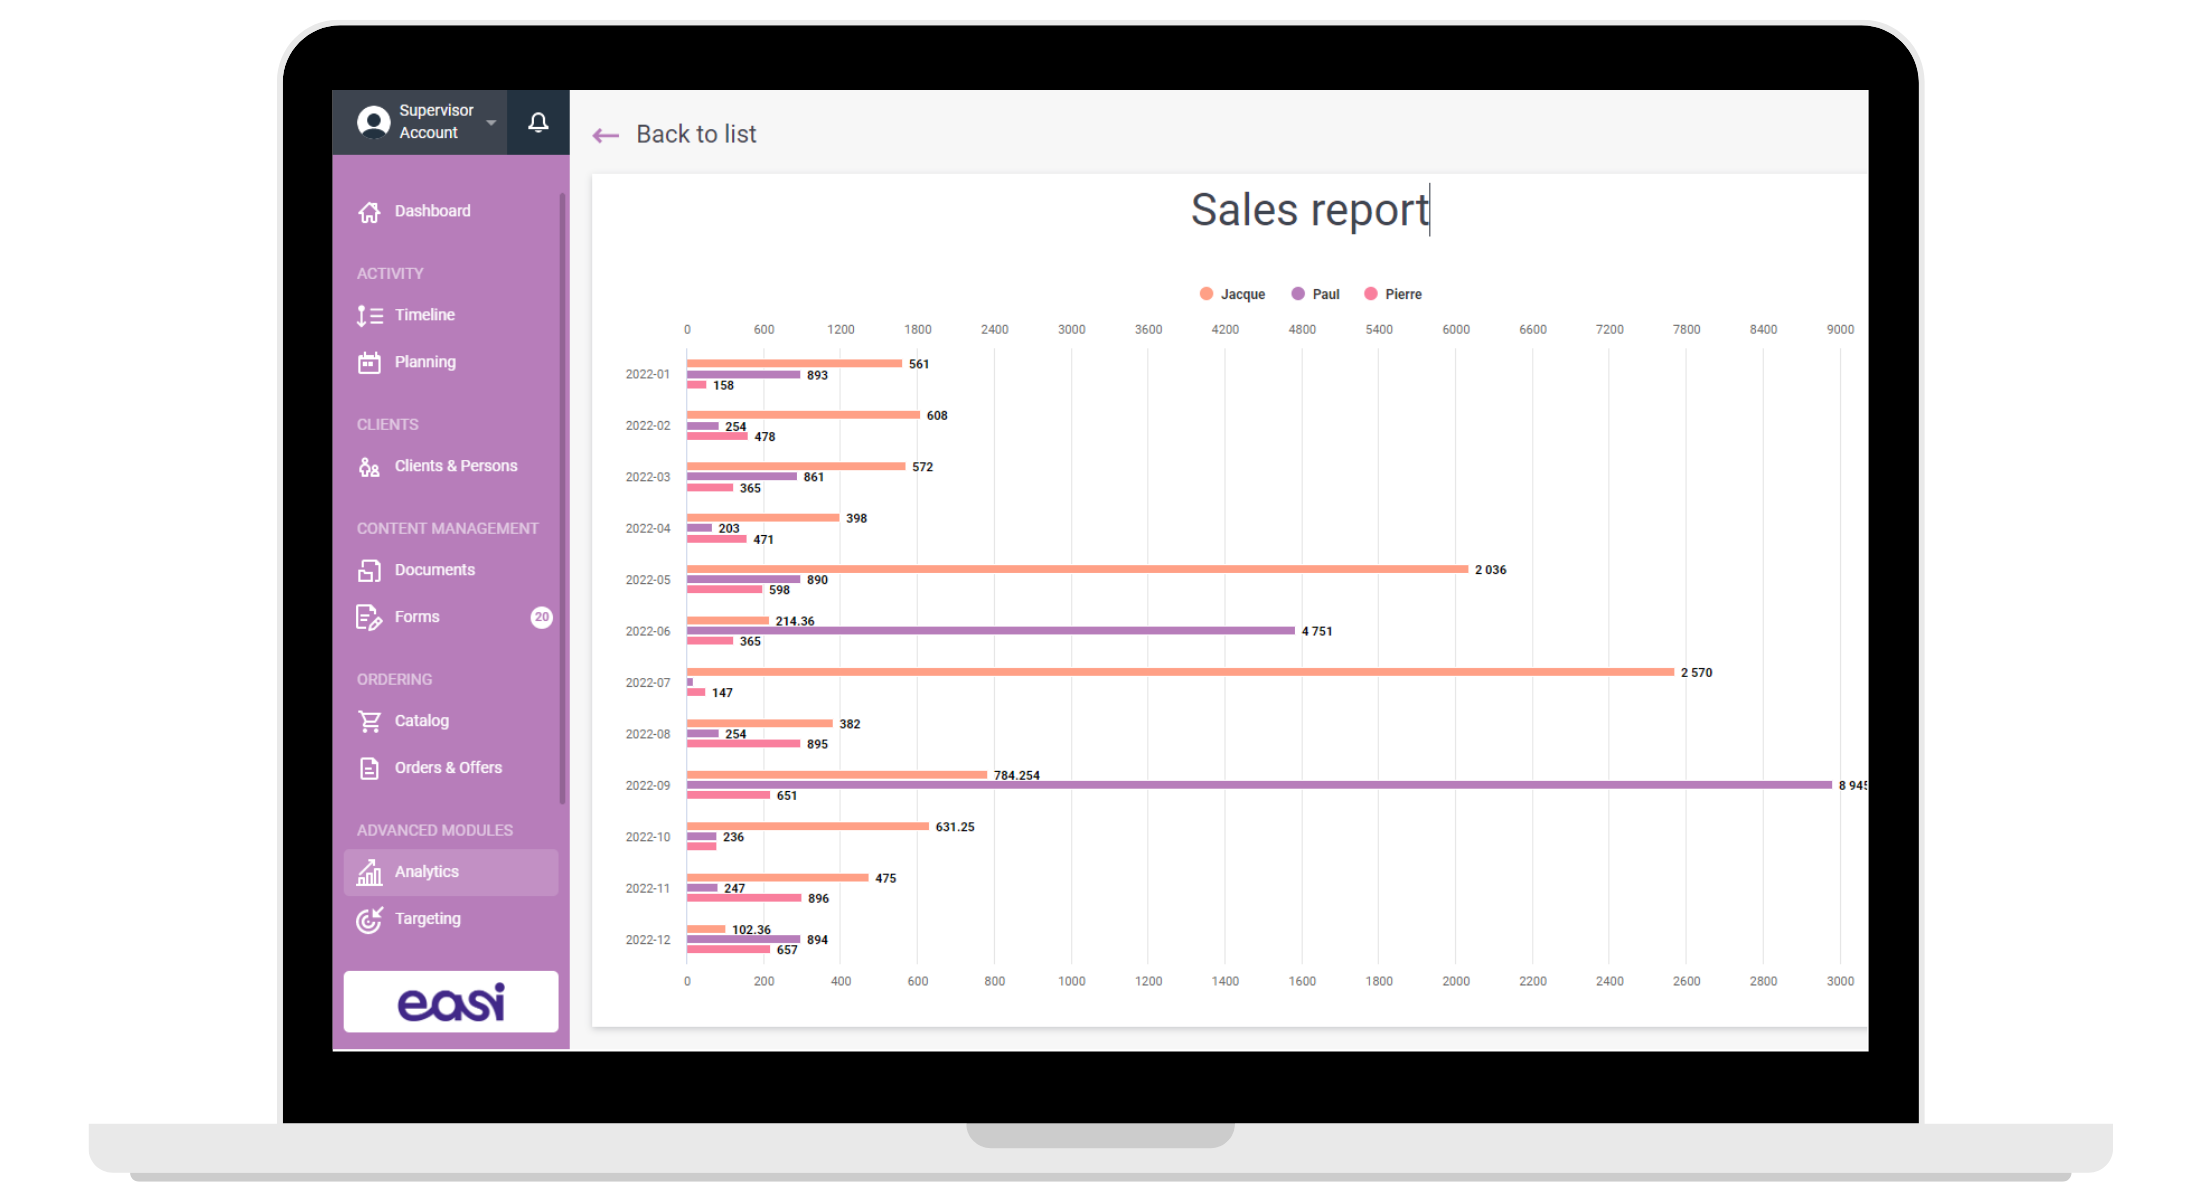Click the Sales report title field
This screenshot has width=2200, height=1200.
point(1309,210)
